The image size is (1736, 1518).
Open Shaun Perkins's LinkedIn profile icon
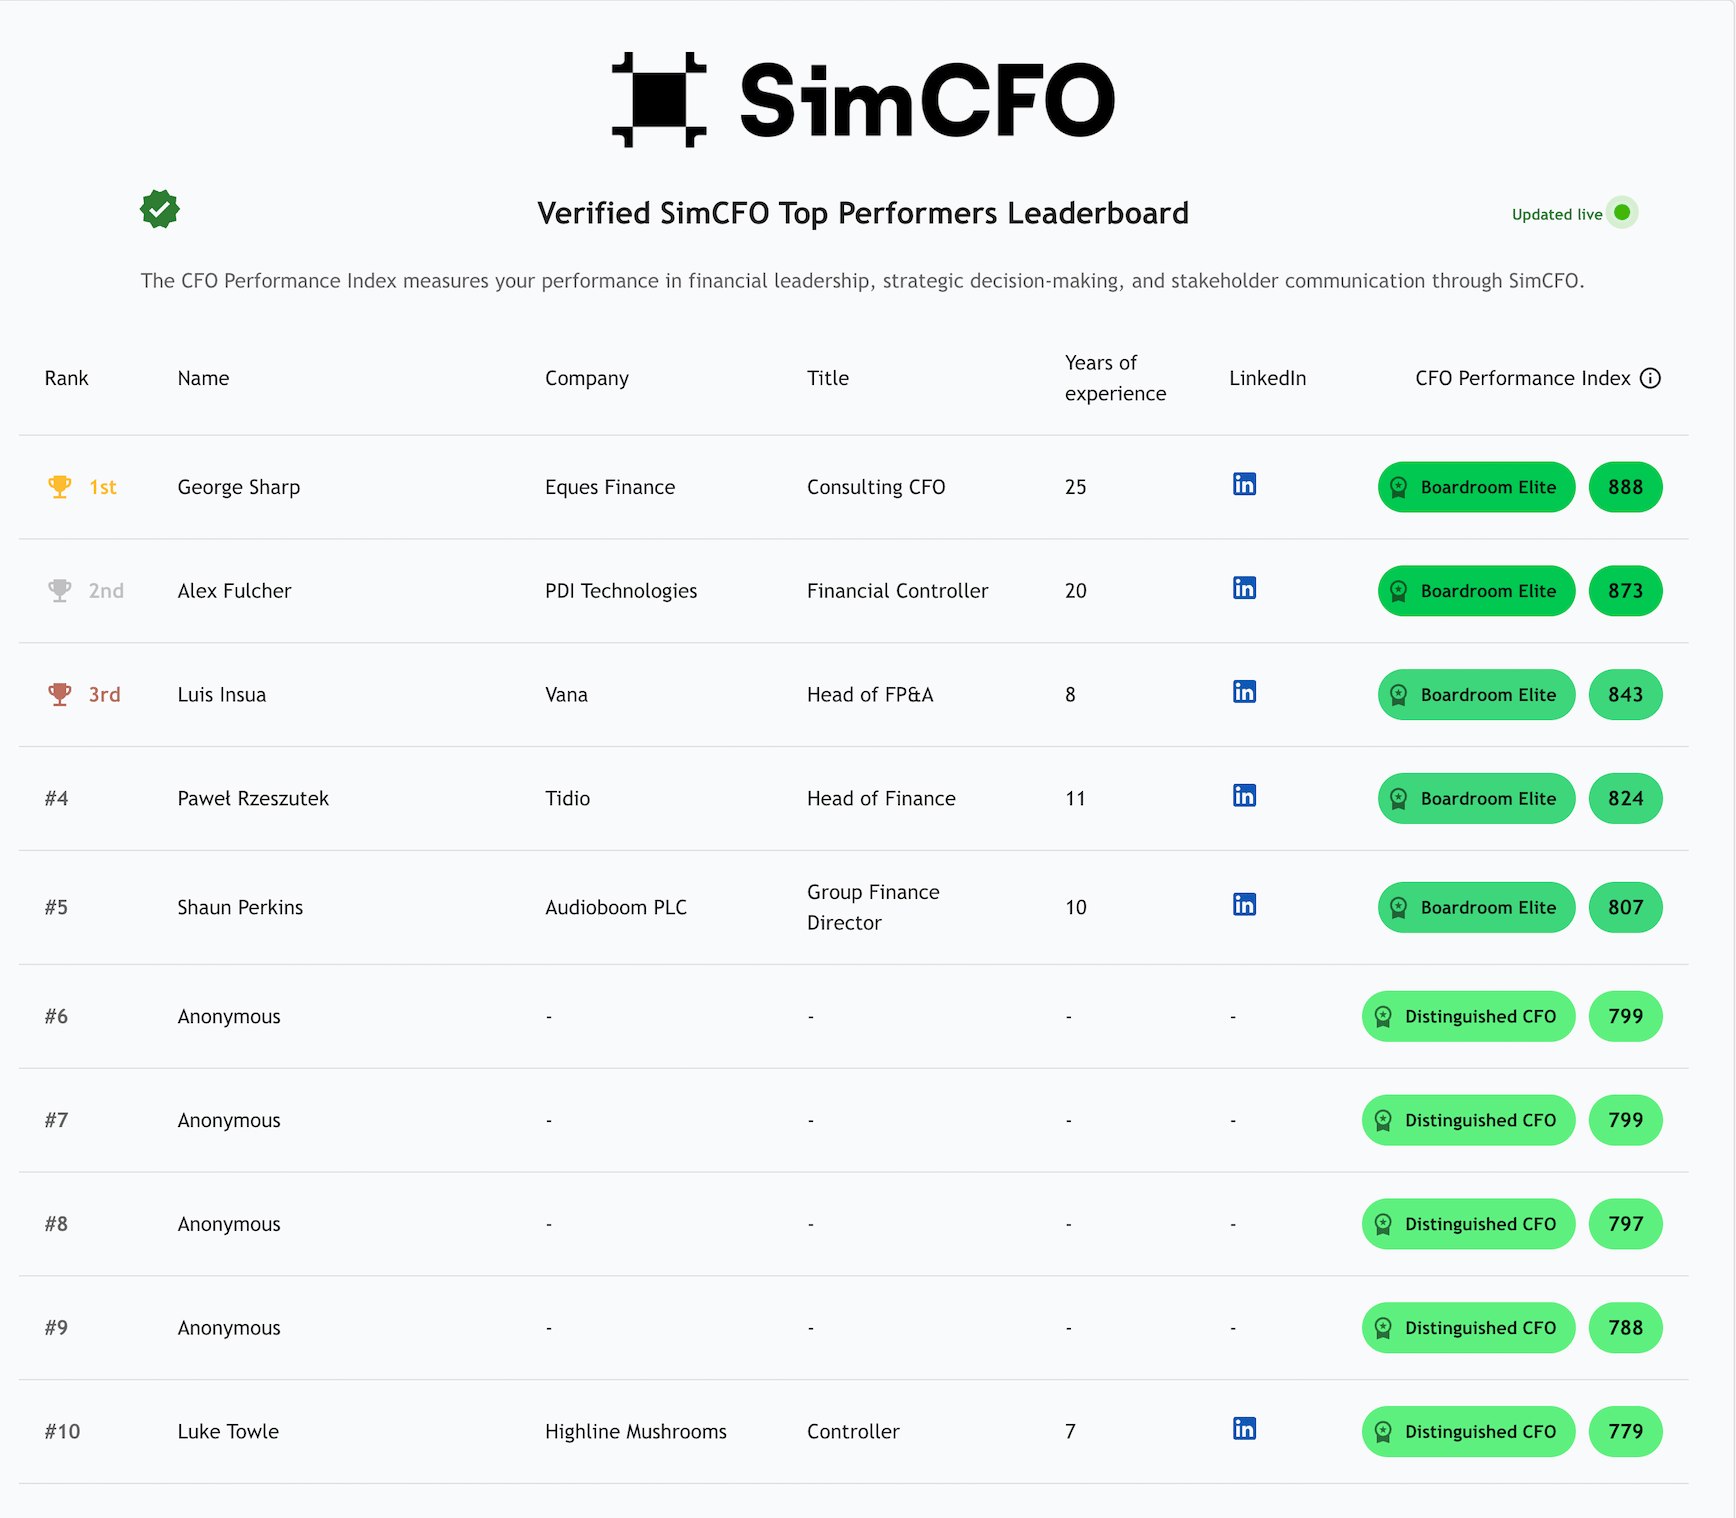[x=1244, y=905]
